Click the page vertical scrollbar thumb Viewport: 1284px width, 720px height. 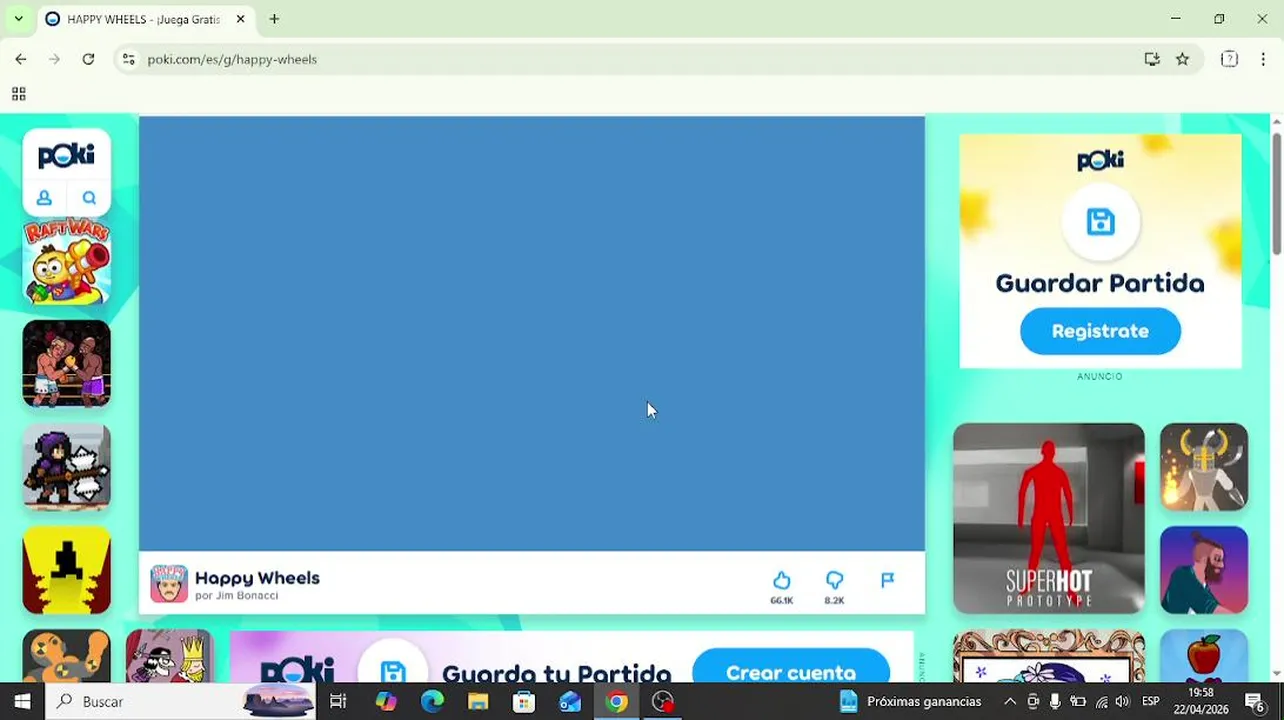pyautogui.click(x=1277, y=192)
